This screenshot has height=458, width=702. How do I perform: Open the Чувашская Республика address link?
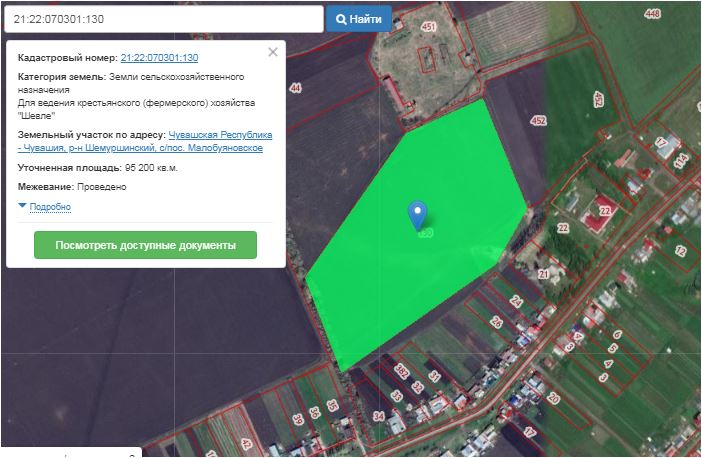(220, 133)
